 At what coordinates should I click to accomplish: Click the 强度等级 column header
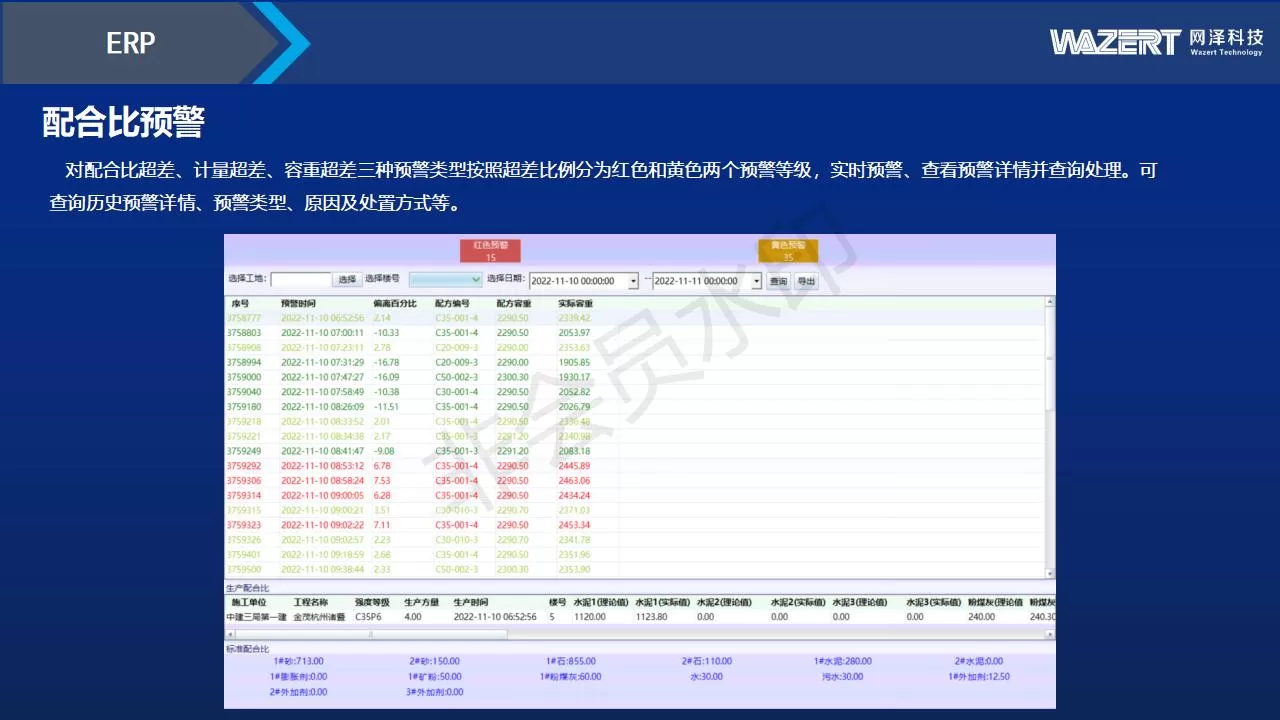[x=371, y=603]
